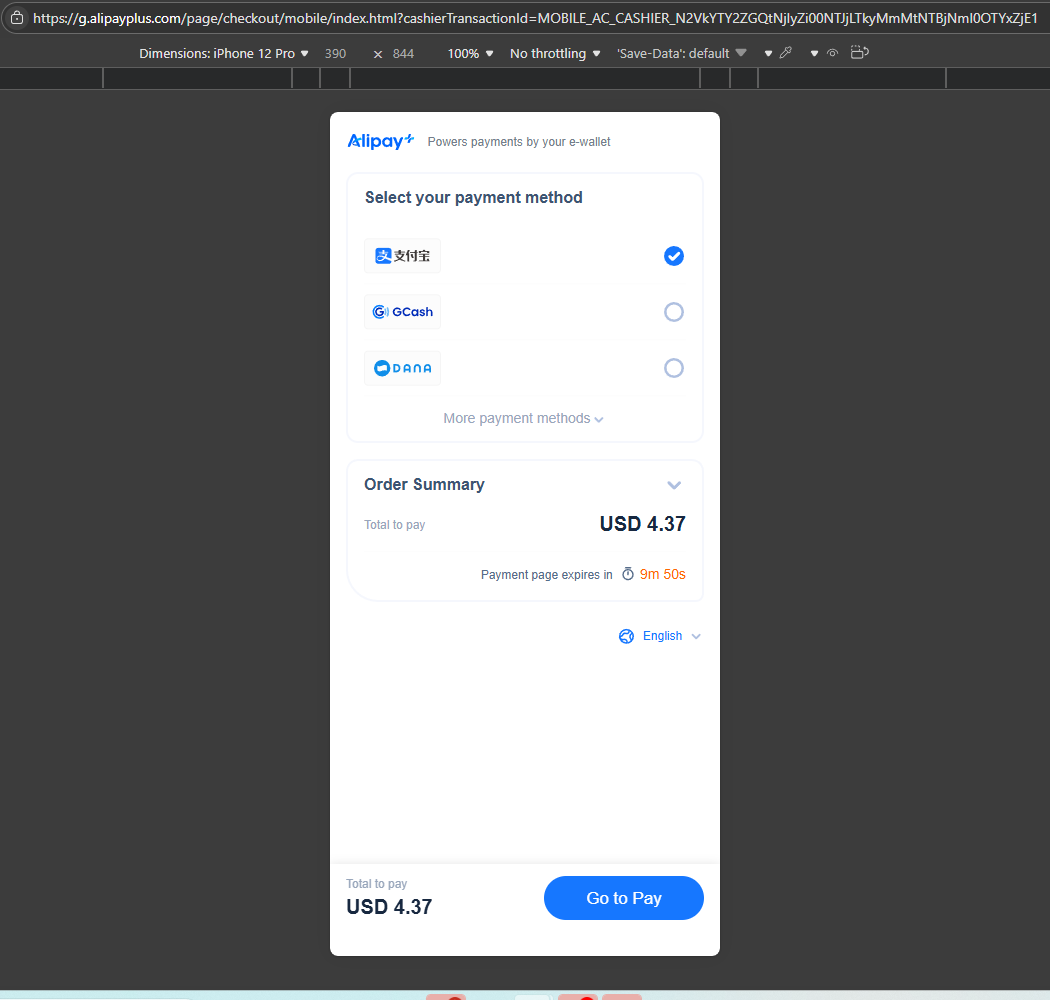Viewport: 1050px width, 1000px height.
Task: Click the USD 4.37 amount in Order Summary
Action: pos(642,524)
